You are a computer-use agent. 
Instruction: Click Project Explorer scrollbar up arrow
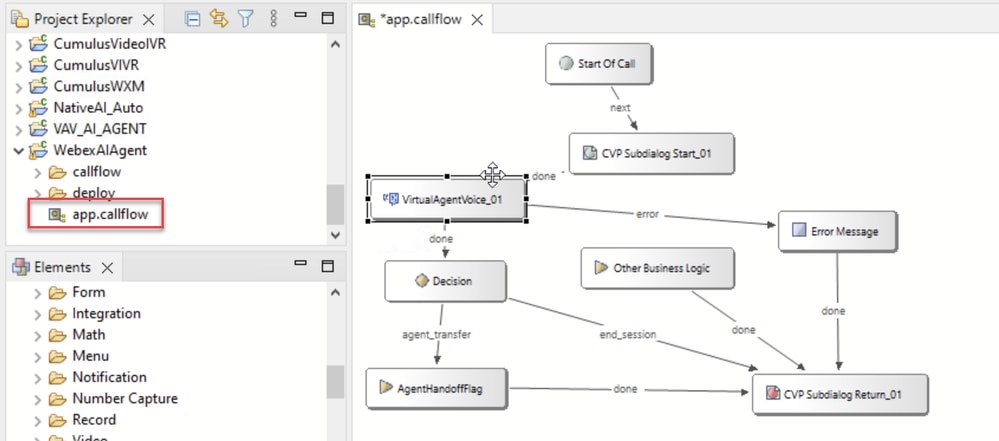336,44
